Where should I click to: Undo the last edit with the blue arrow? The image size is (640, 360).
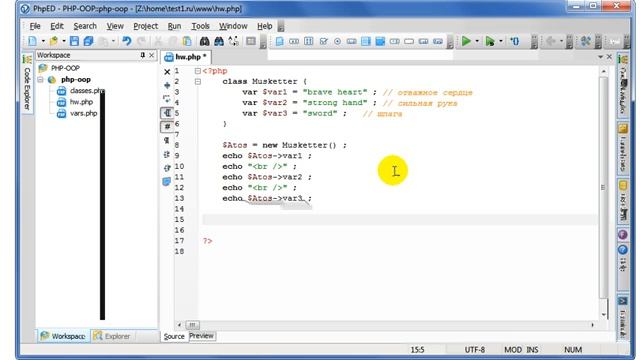coord(127,41)
